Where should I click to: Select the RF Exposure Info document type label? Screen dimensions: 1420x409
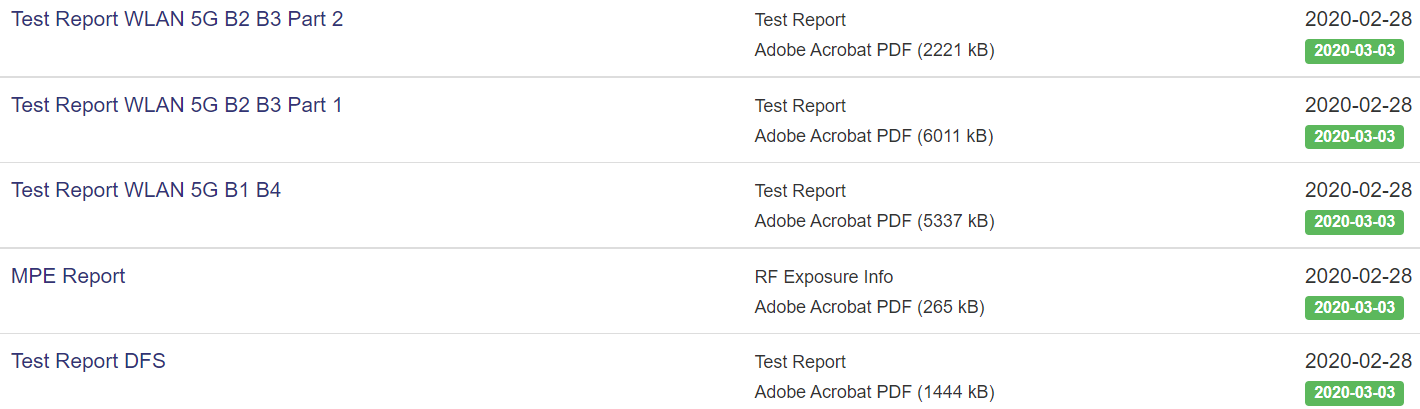[824, 277]
